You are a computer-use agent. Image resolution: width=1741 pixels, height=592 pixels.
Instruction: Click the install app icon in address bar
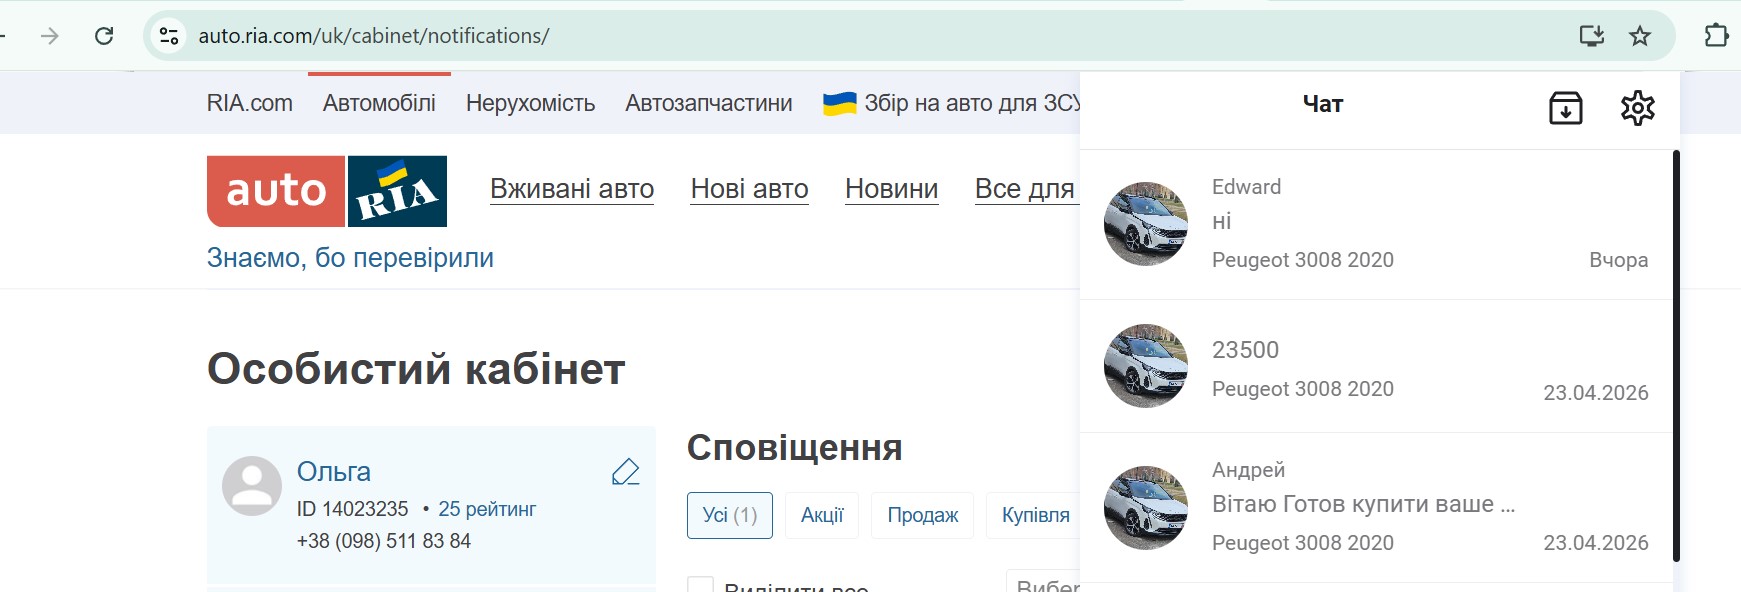click(1591, 36)
